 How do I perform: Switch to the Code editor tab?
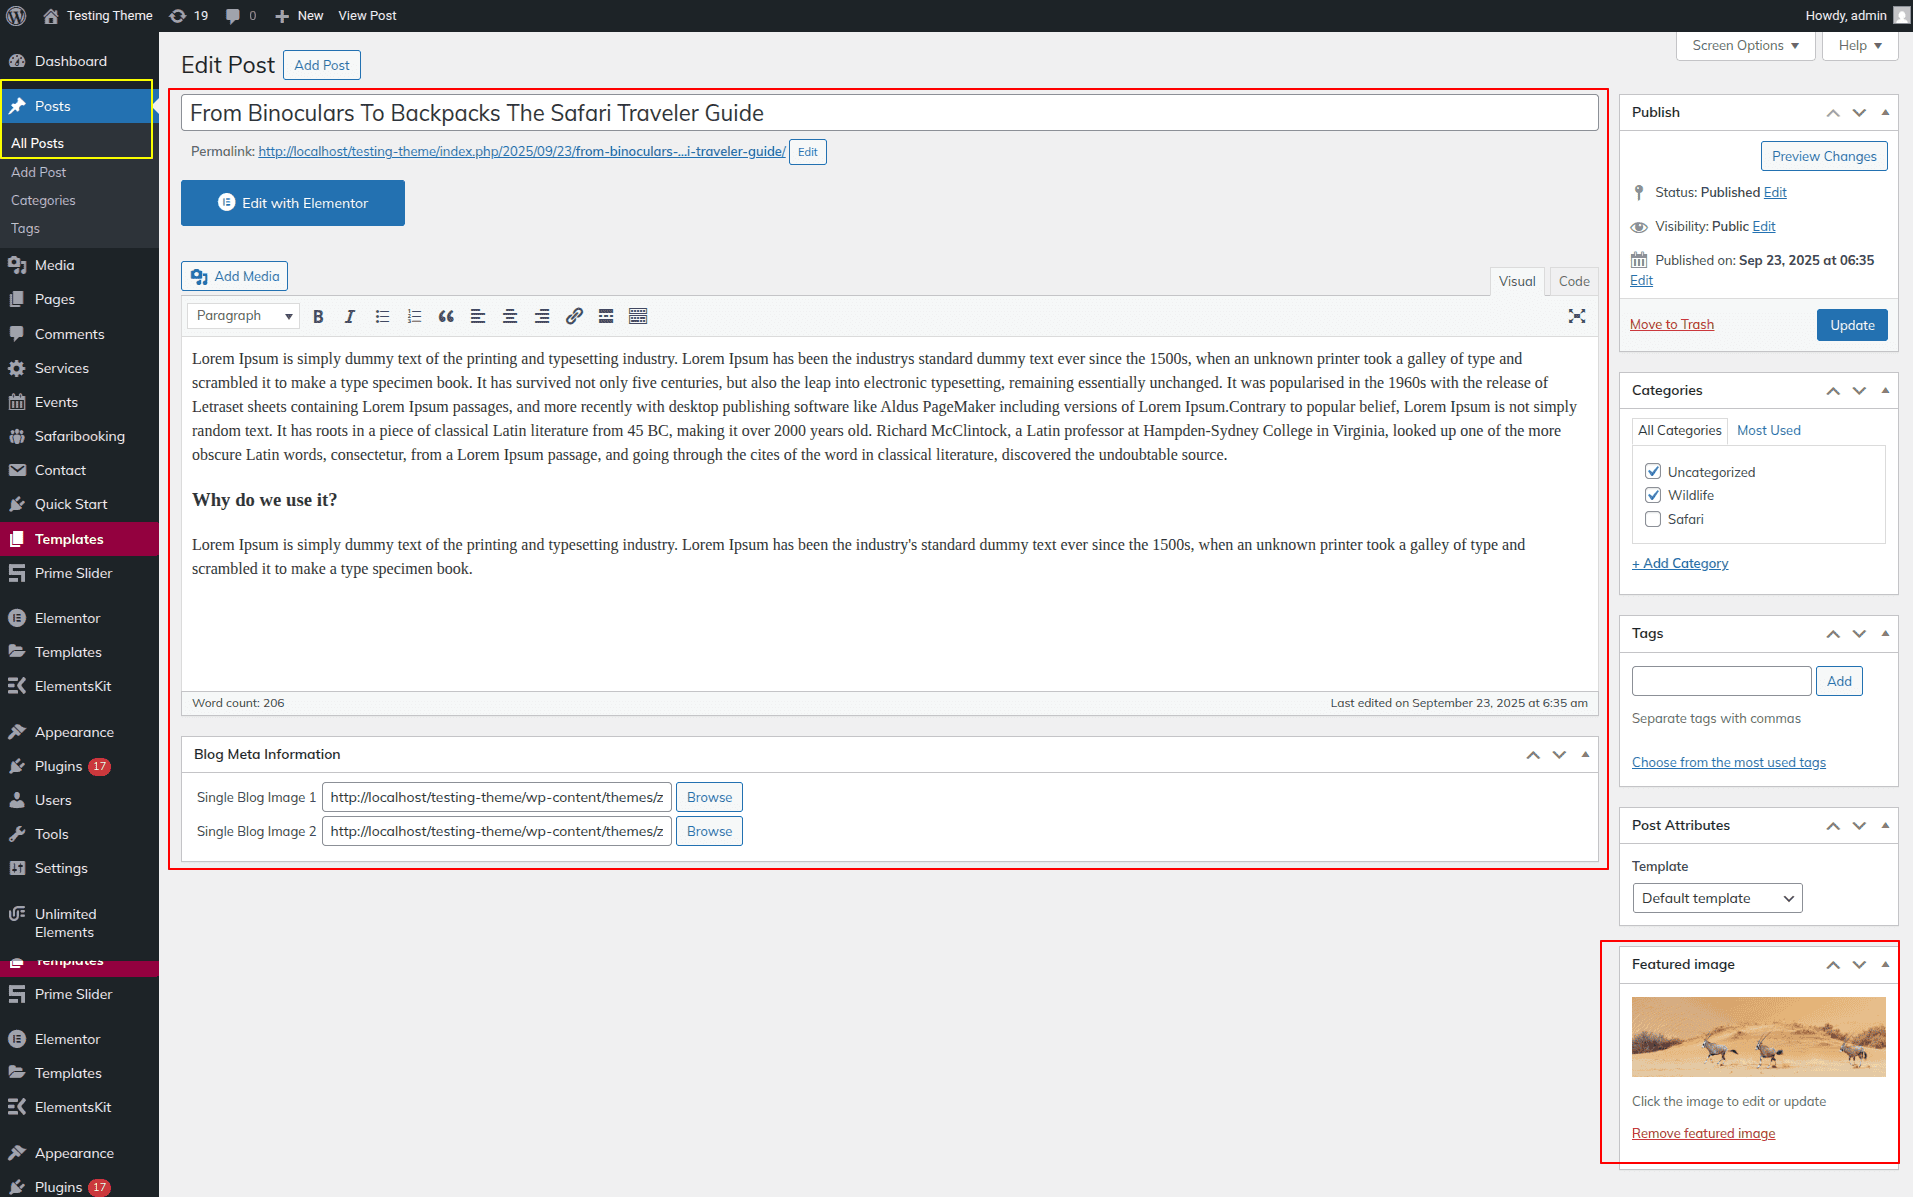[1573, 281]
